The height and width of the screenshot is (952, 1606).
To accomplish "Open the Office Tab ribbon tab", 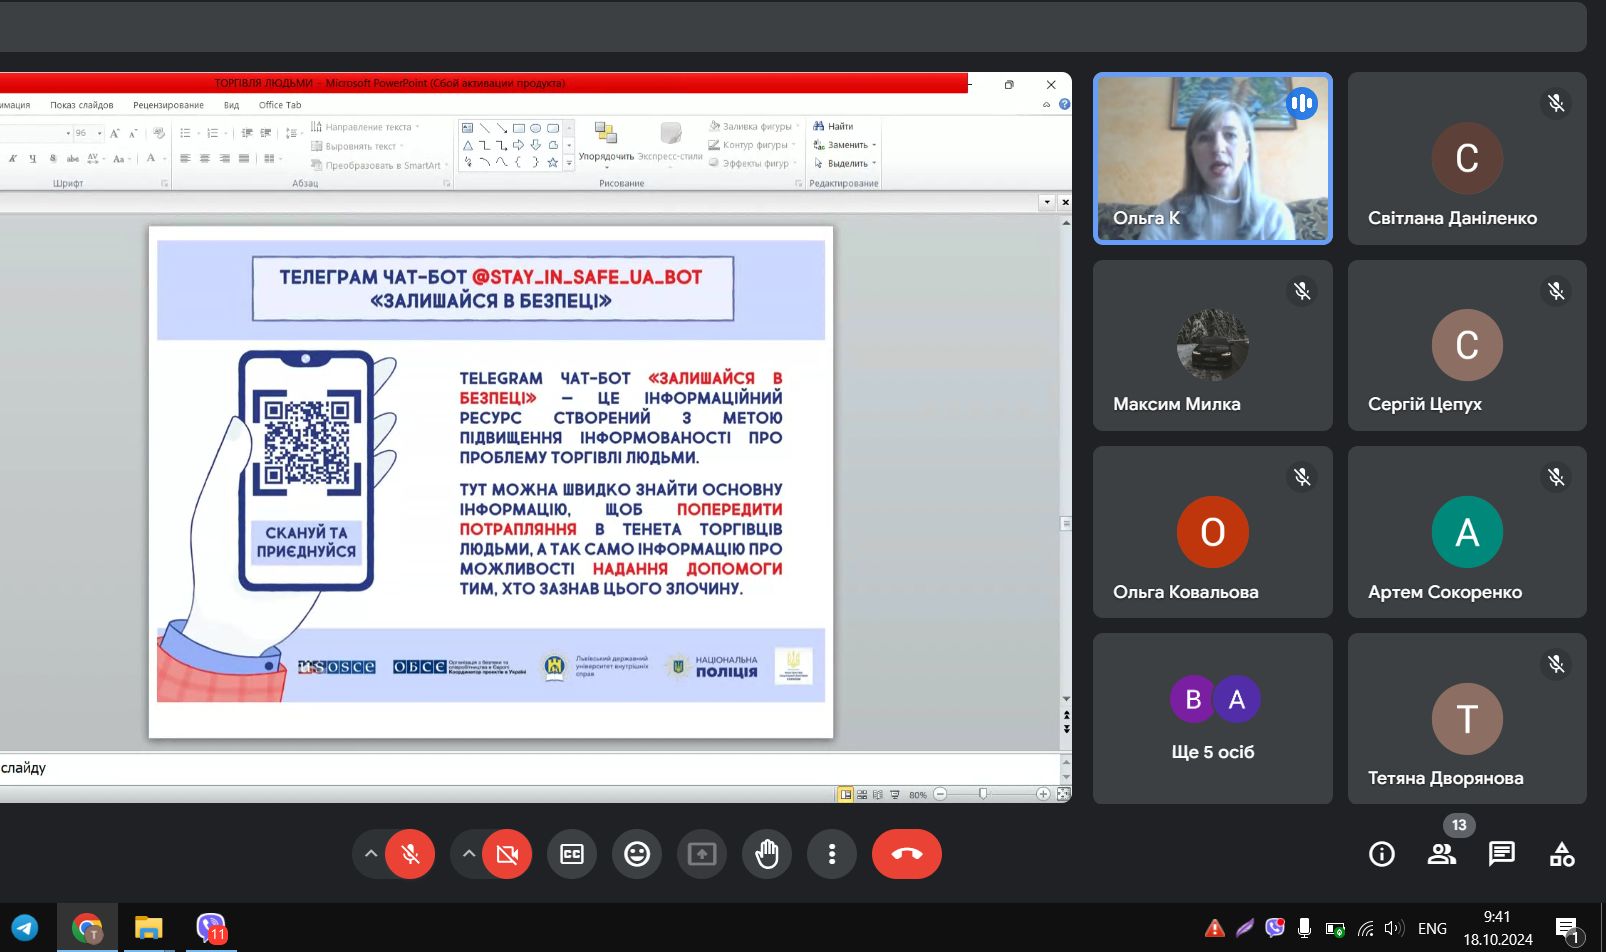I will (x=280, y=105).
